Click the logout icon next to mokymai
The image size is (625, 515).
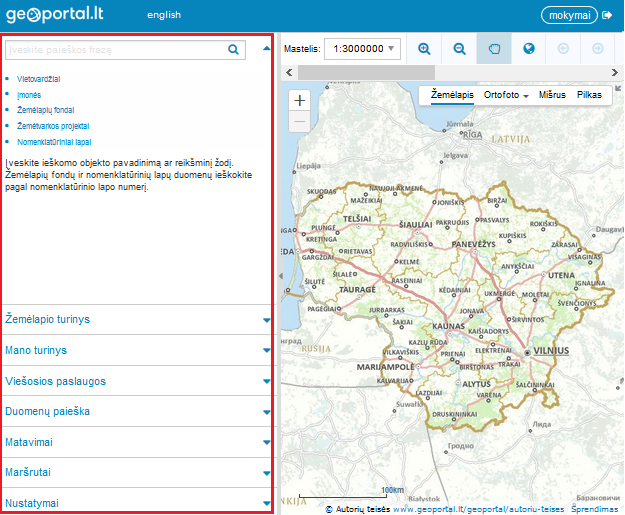click(607, 15)
